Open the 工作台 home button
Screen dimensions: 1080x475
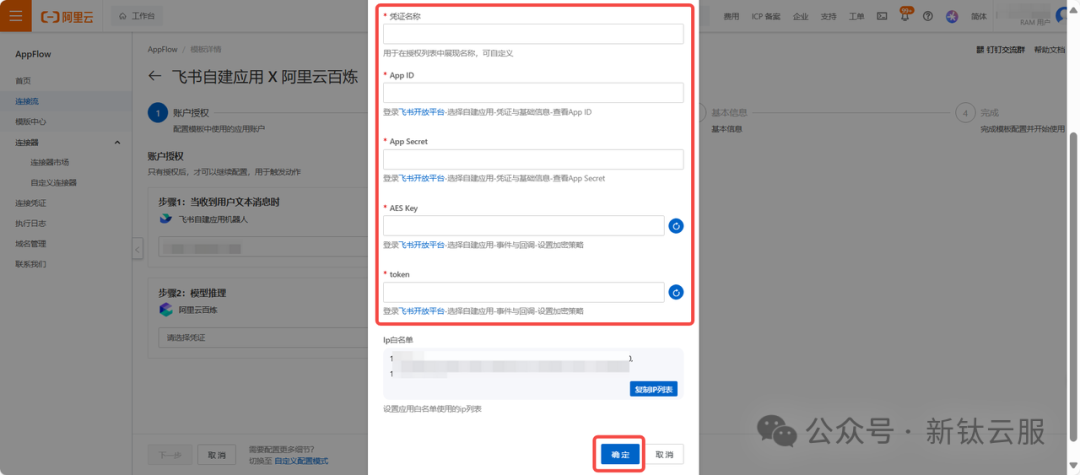click(x=137, y=16)
